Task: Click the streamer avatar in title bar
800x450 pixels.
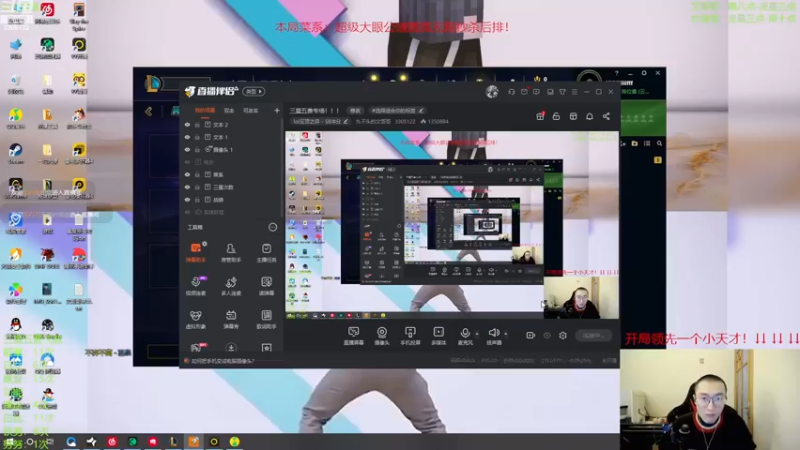Action: point(492,92)
